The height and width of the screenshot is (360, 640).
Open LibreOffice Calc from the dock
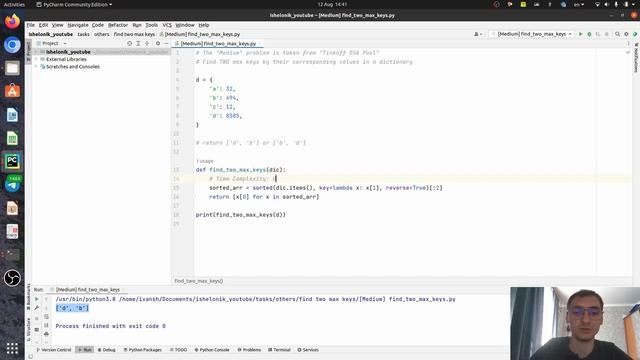pos(12,138)
